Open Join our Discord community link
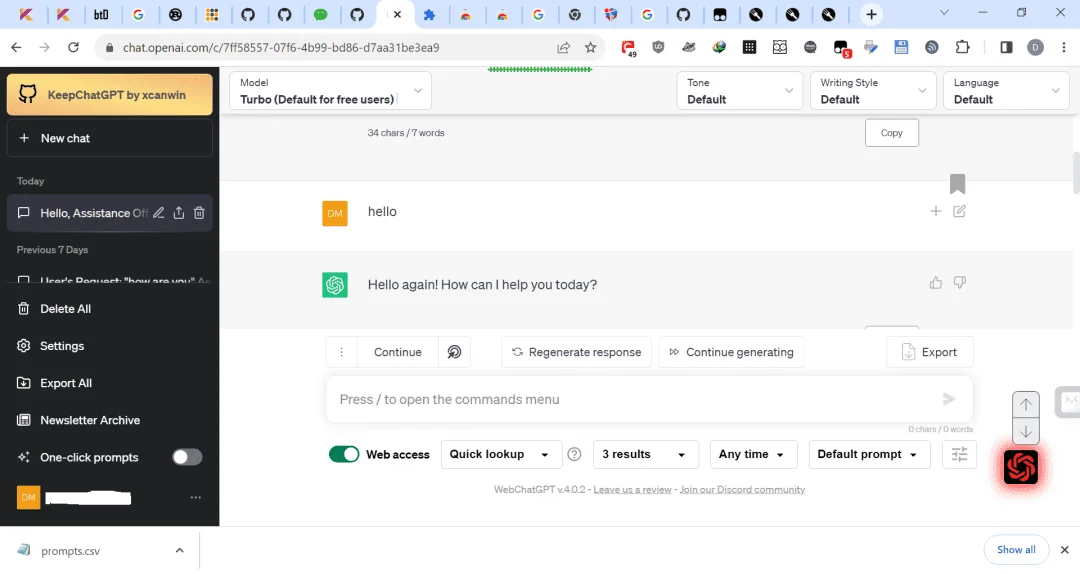 click(x=742, y=489)
